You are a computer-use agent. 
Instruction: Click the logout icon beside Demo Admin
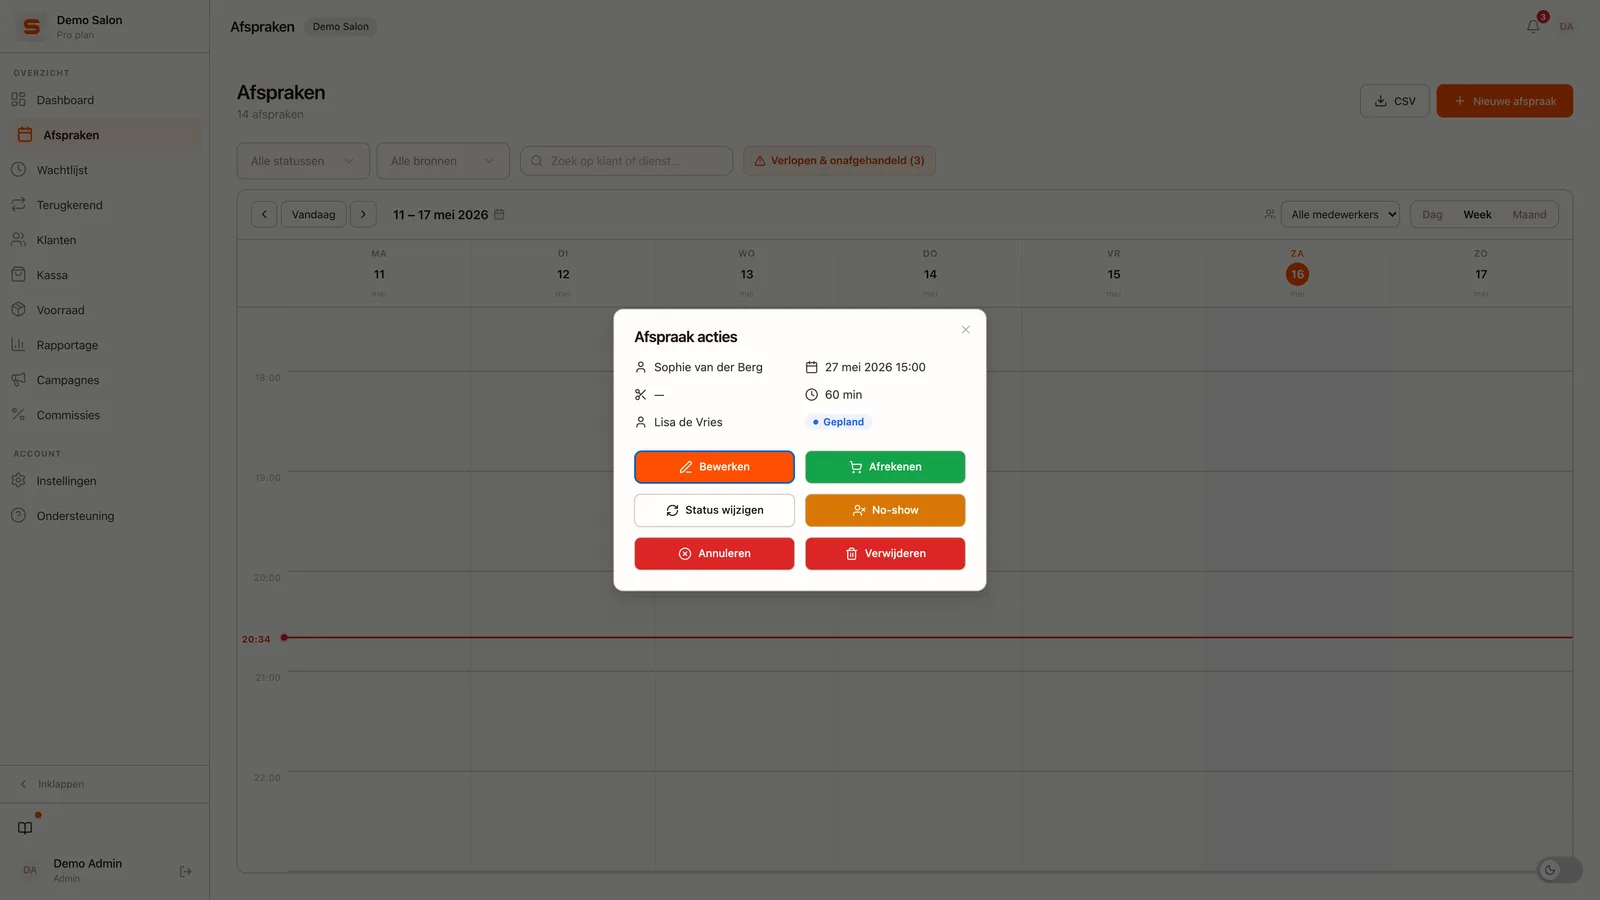point(185,871)
